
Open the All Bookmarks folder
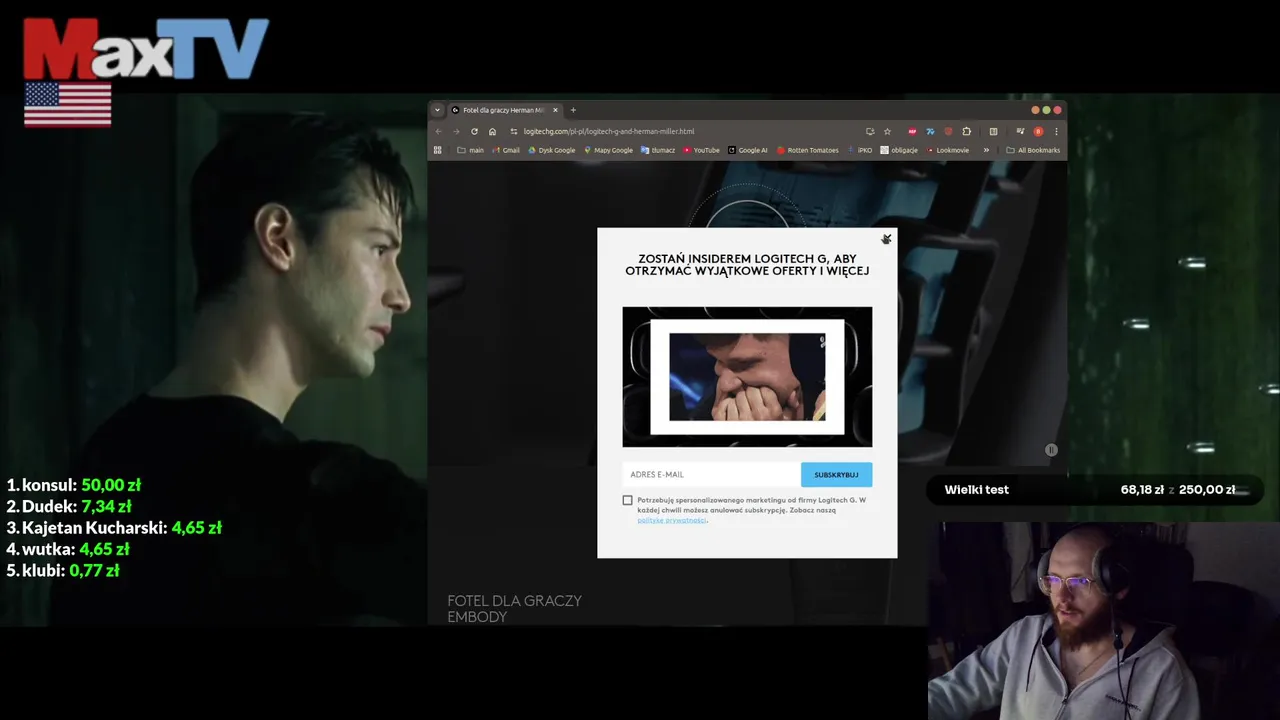[x=1033, y=150]
